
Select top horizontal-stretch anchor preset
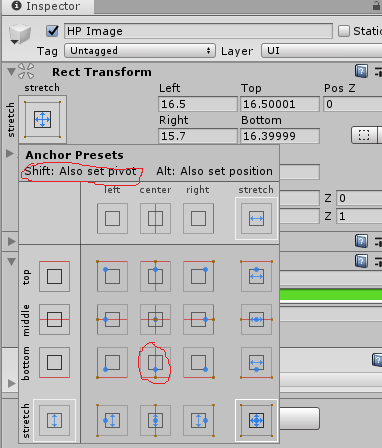coord(256,276)
